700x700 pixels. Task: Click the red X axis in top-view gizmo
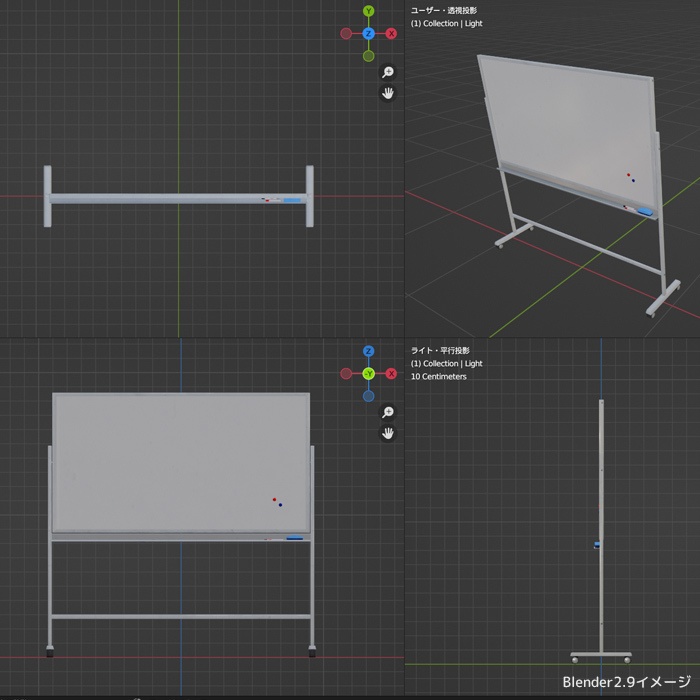tap(391, 33)
